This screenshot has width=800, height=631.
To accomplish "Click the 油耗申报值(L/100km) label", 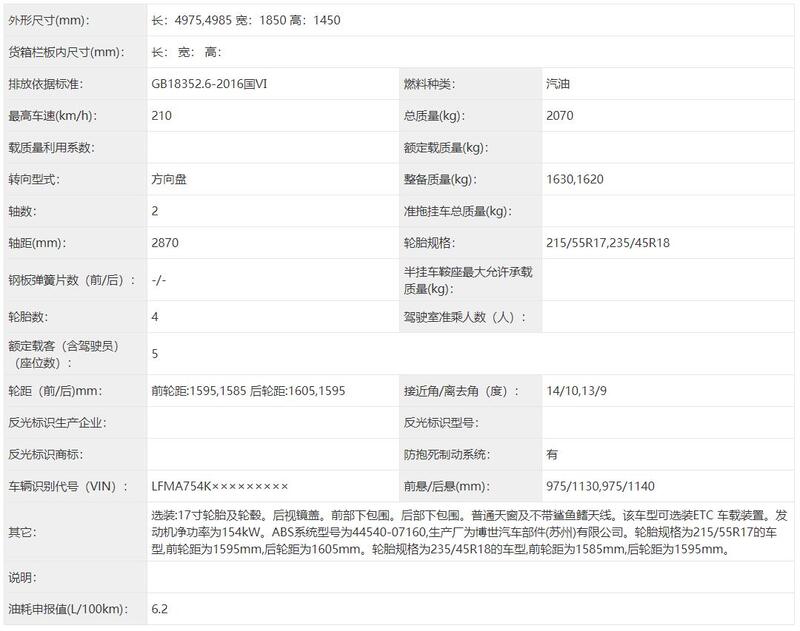I will 68,609.
